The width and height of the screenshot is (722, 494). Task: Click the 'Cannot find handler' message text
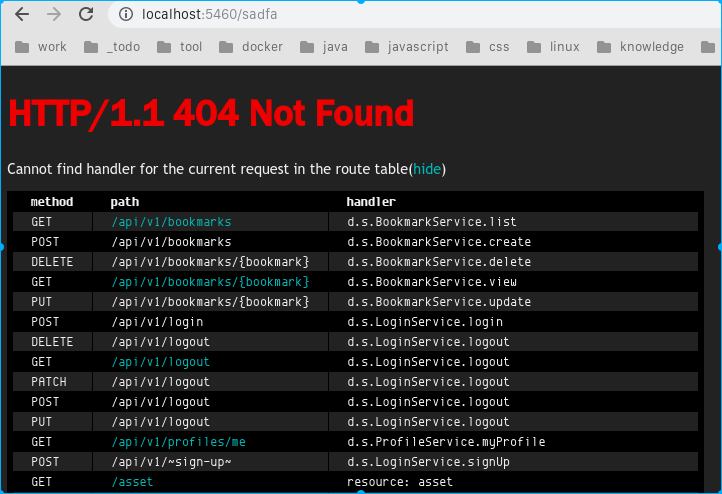[227, 169]
